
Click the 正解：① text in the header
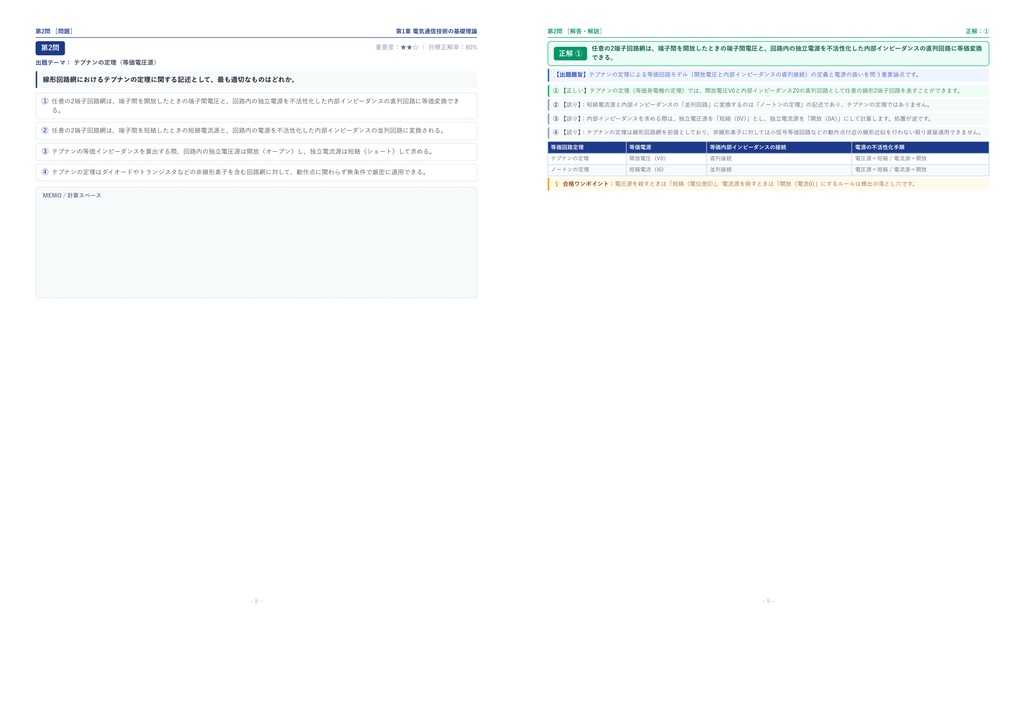[x=977, y=31]
